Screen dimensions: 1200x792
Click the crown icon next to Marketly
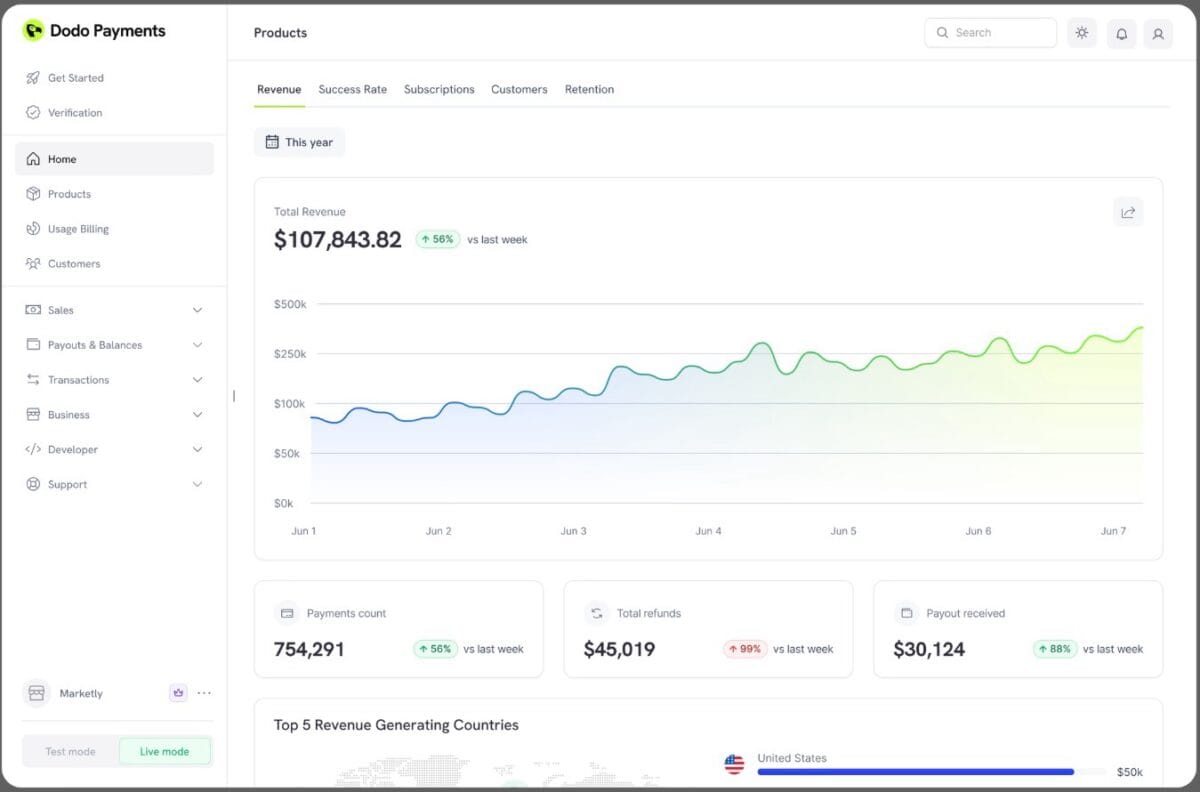(177, 693)
